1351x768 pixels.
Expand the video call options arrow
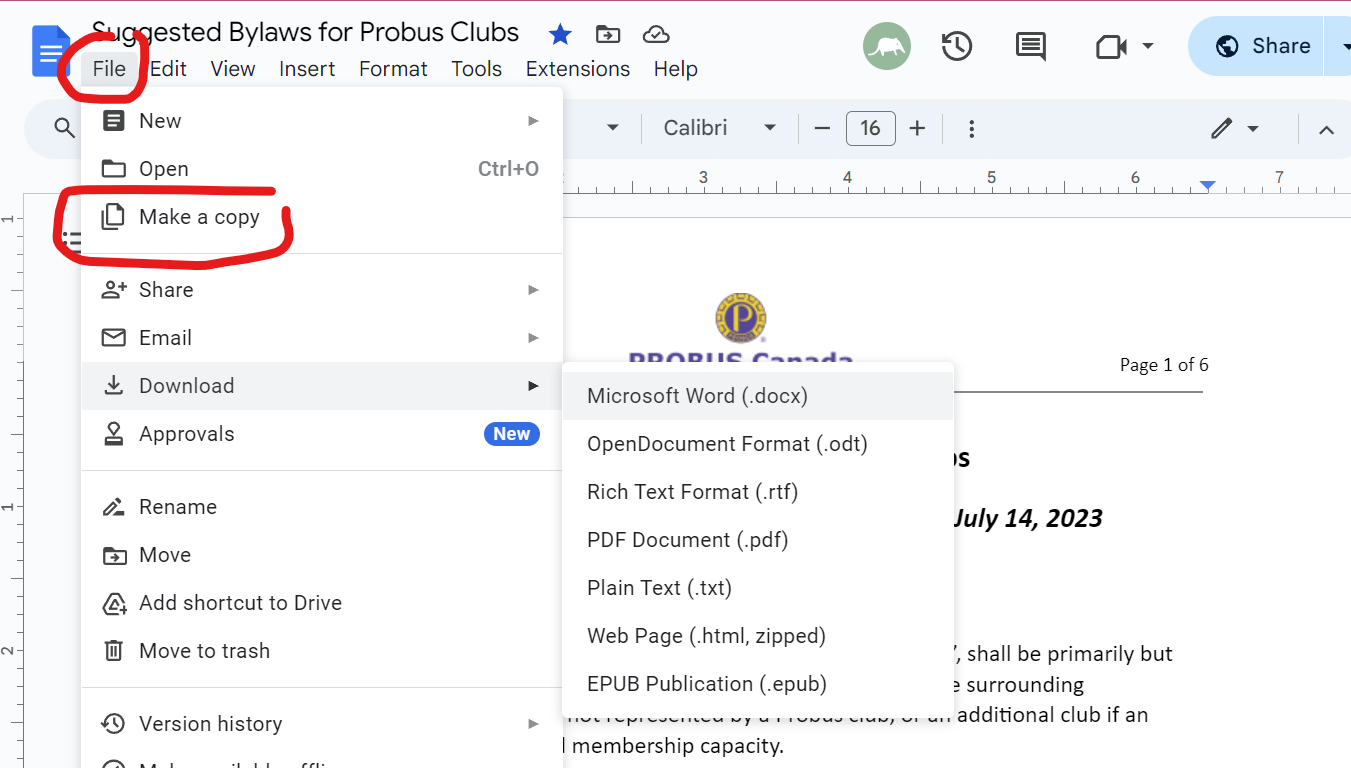[x=1147, y=46]
